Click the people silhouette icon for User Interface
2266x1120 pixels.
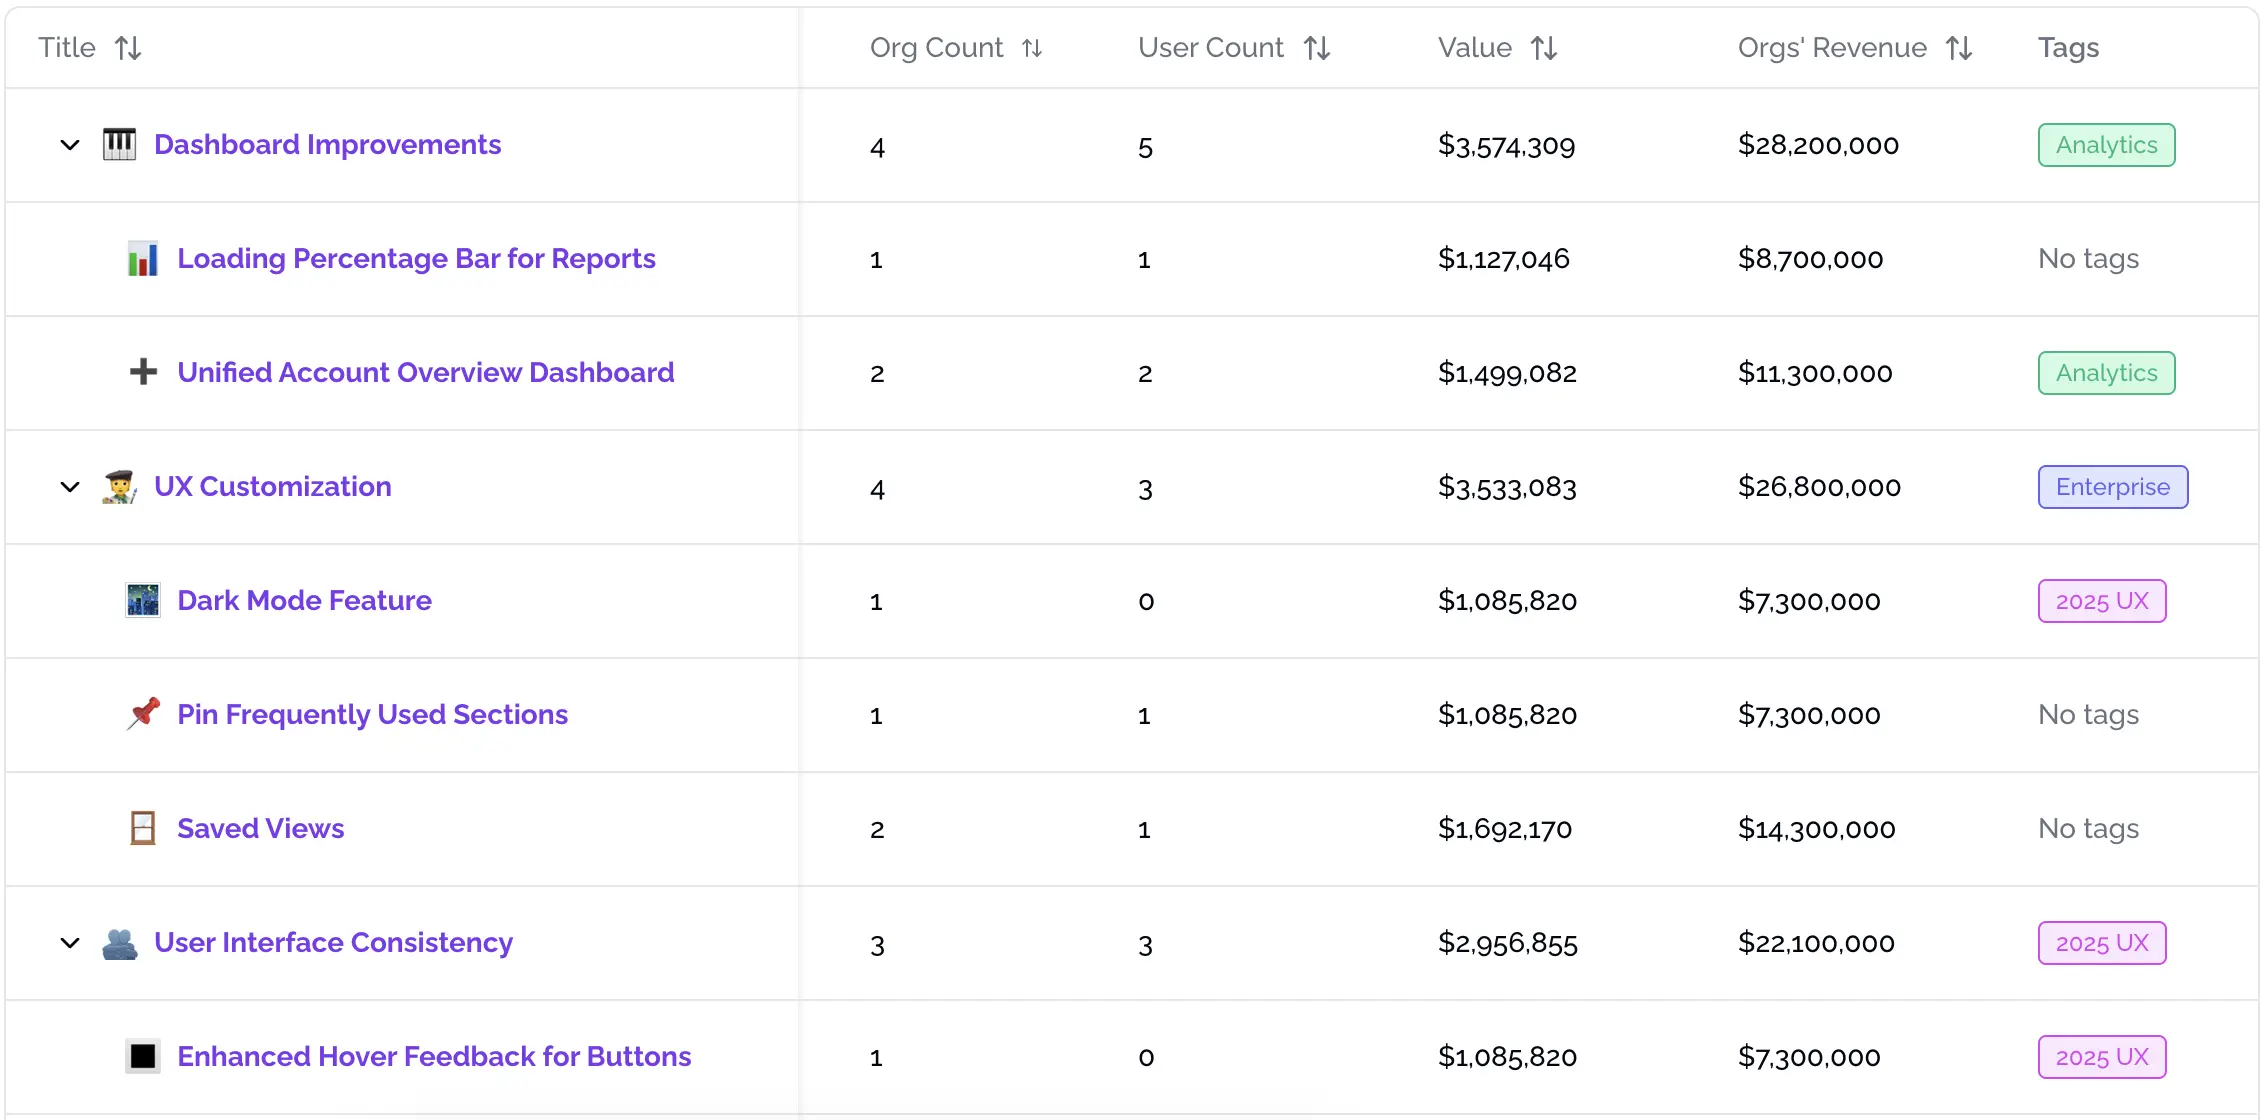coord(119,943)
